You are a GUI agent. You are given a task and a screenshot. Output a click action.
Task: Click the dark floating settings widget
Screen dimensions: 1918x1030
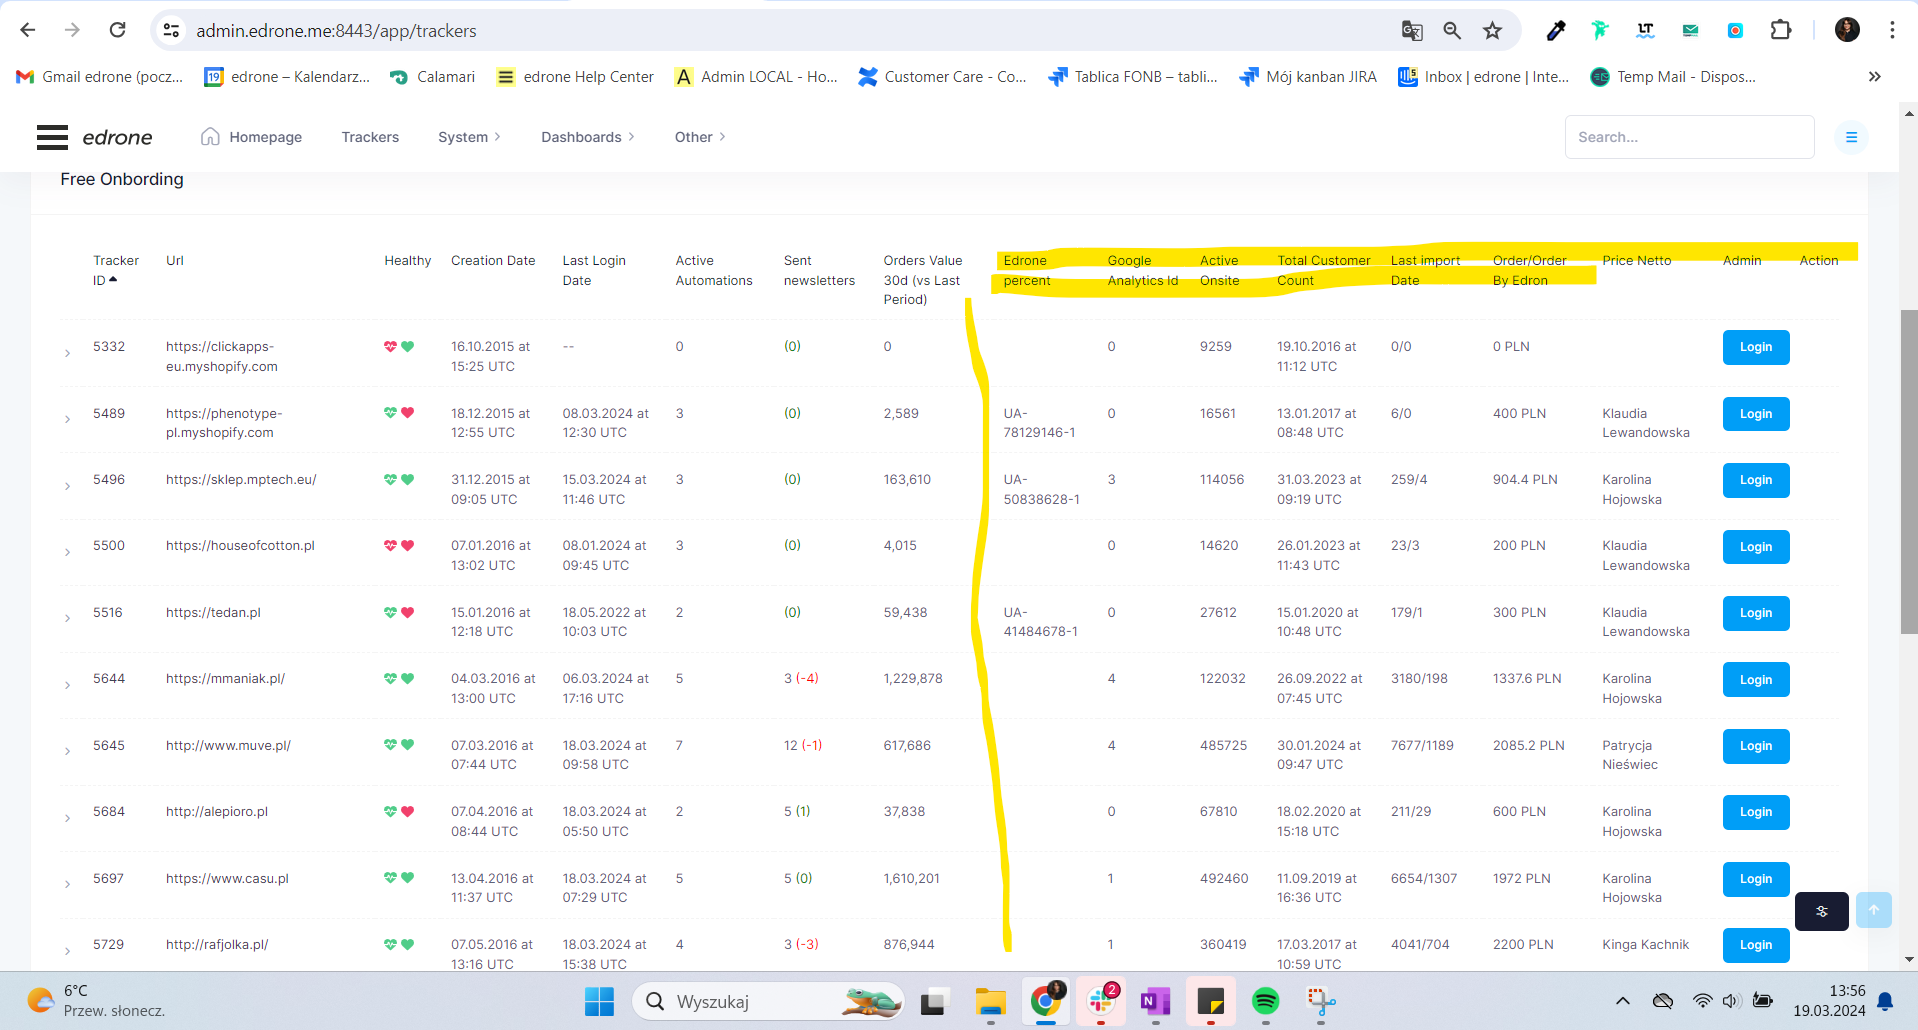tap(1821, 911)
